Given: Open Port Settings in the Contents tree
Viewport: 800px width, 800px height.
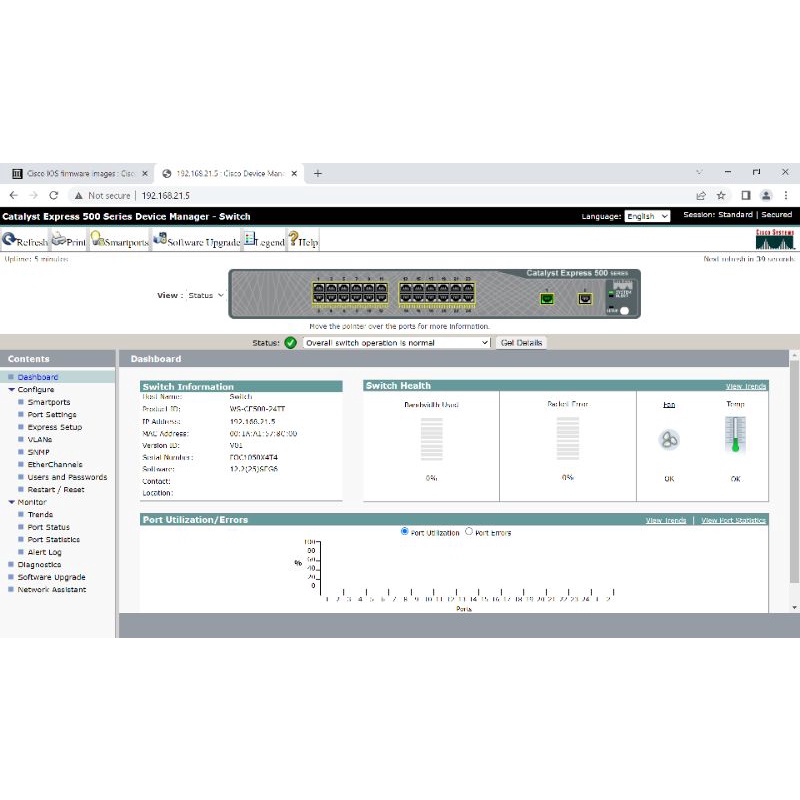Looking at the screenshot, I should pyautogui.click(x=52, y=415).
